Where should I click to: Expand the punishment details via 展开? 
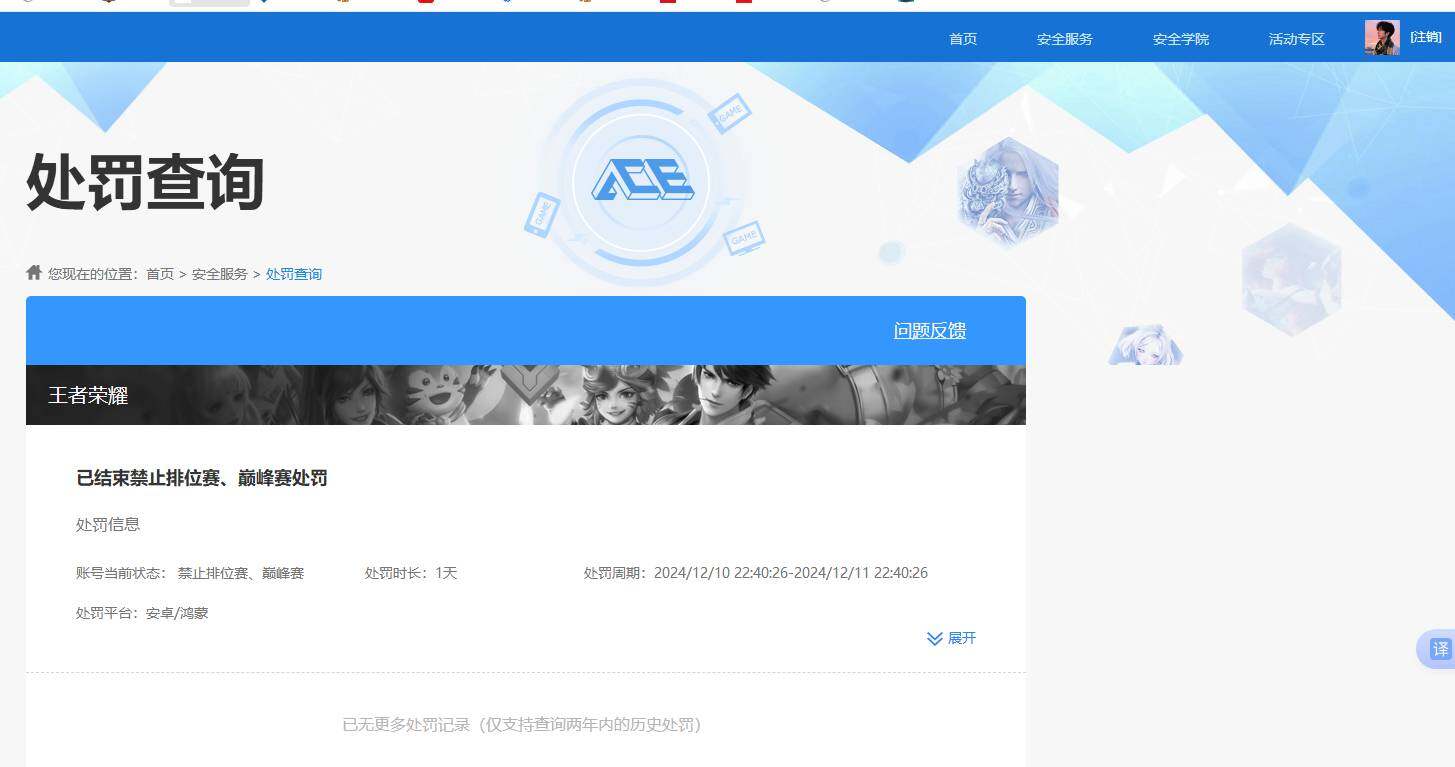pyautogui.click(x=962, y=638)
